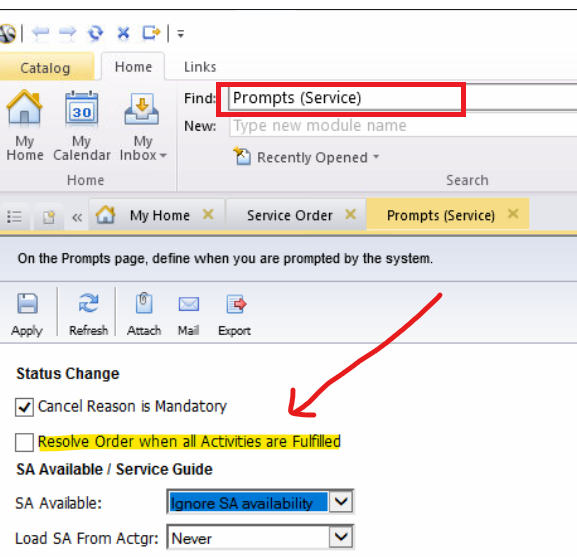Open the Links ribbon tab
The image size is (577, 557).
pos(200,67)
